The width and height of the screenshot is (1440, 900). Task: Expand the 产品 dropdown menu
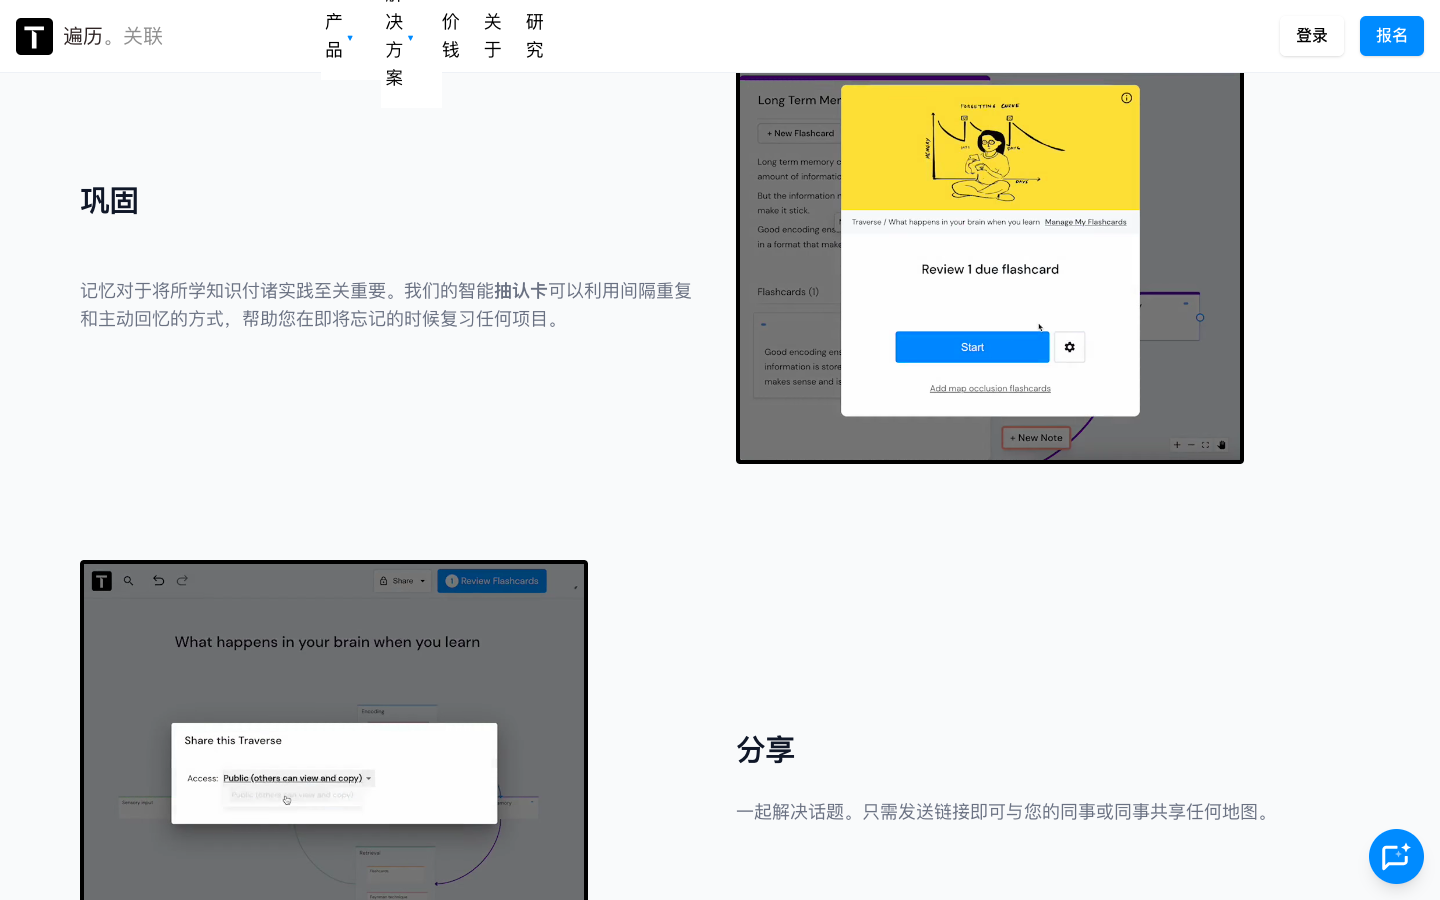339,36
